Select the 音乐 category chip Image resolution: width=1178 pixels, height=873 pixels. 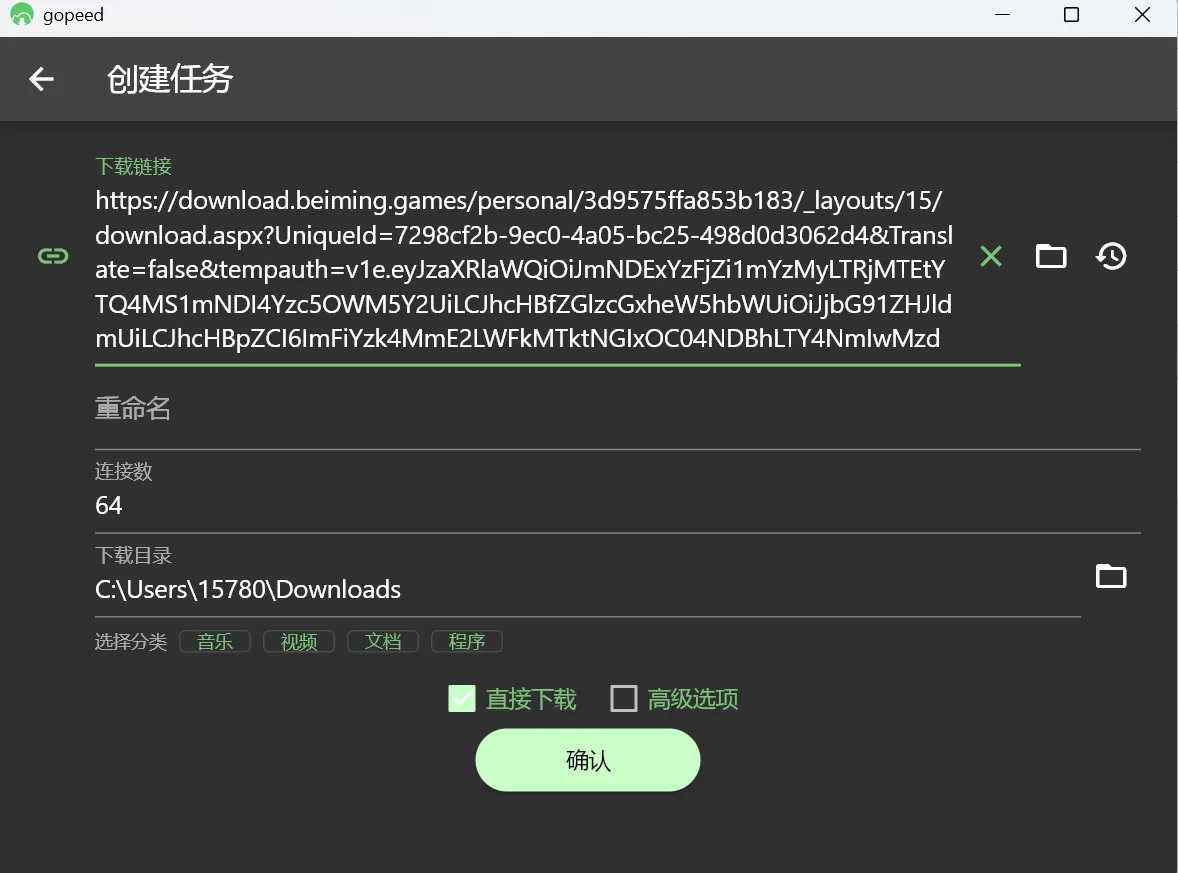click(x=215, y=642)
